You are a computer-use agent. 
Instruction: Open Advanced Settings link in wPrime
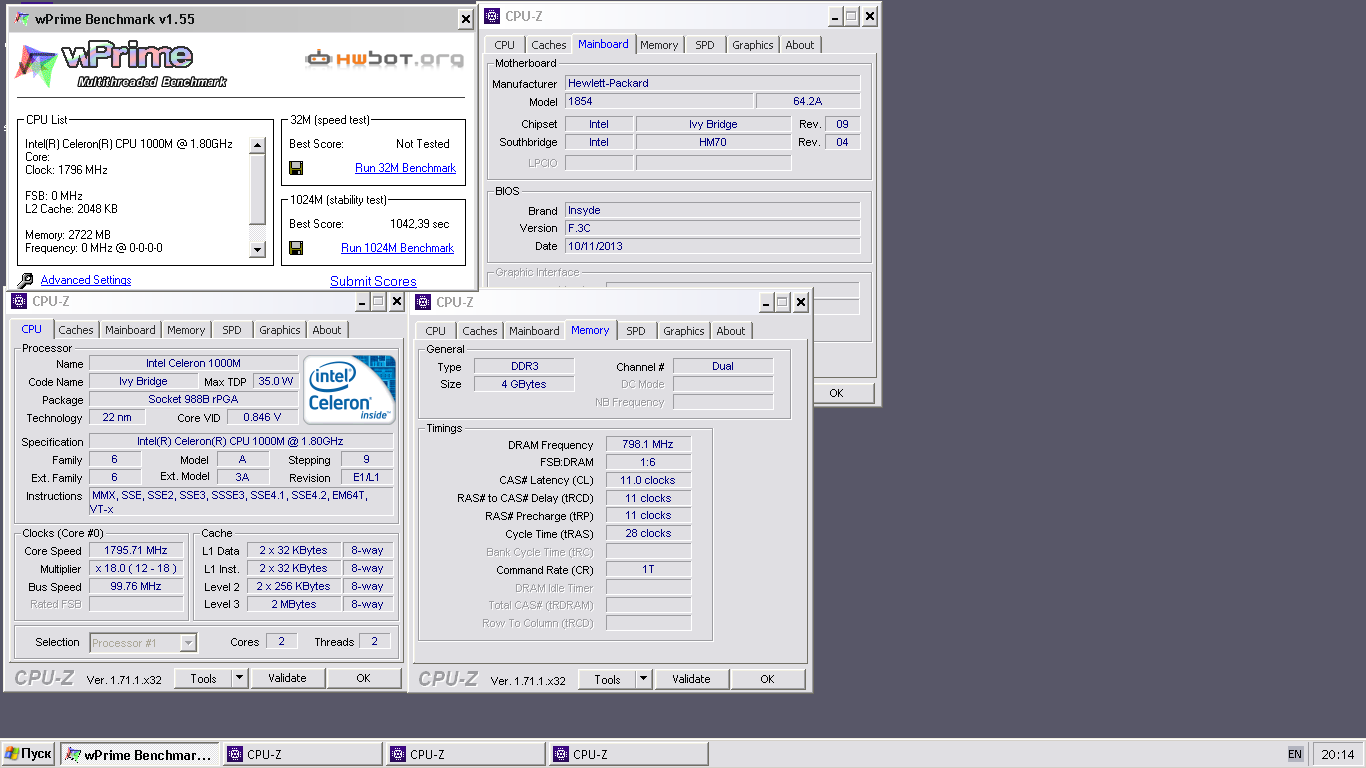point(86,280)
